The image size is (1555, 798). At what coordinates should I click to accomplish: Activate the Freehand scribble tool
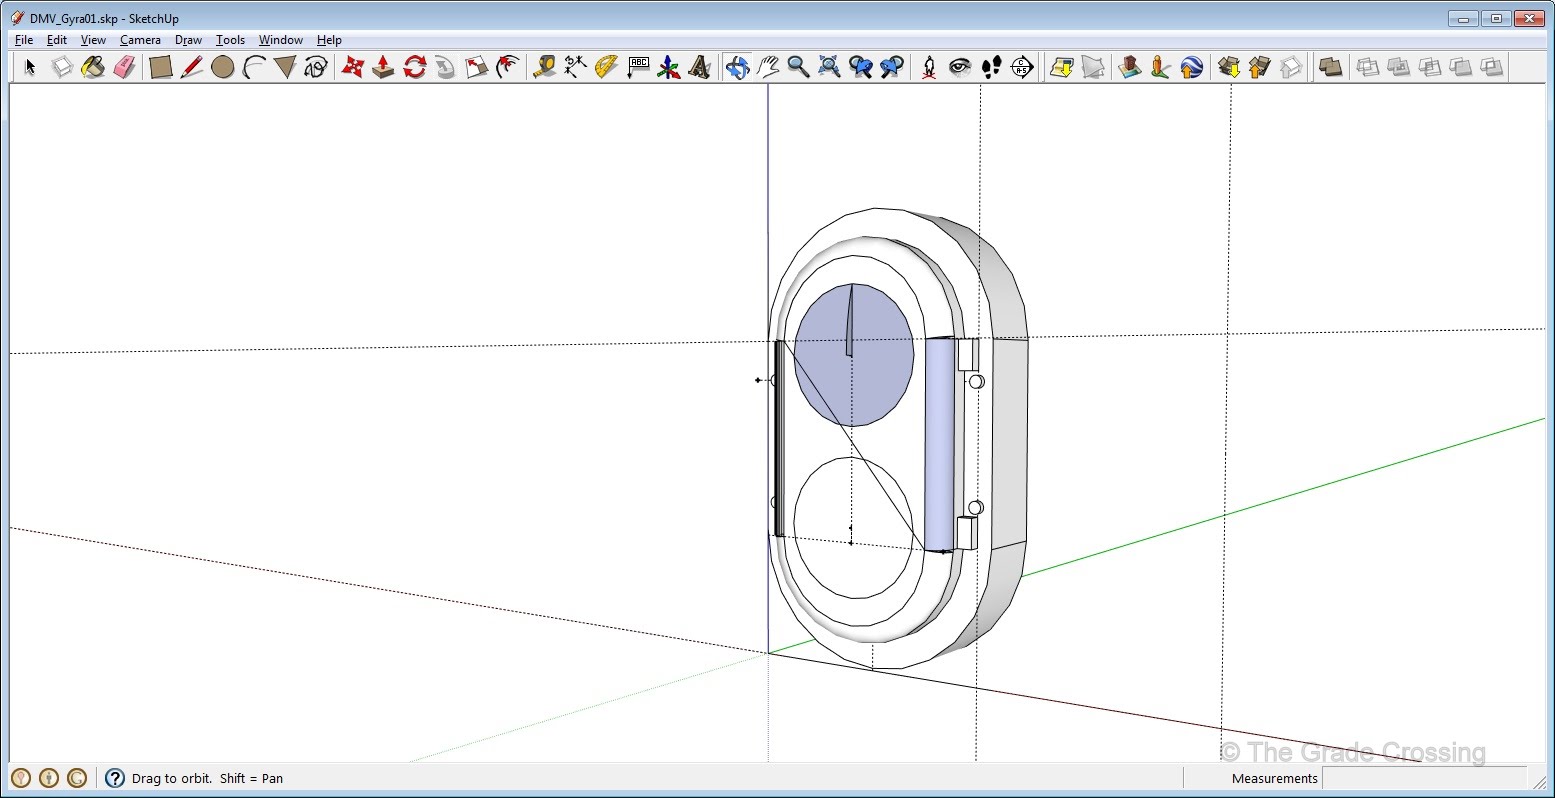coord(316,67)
